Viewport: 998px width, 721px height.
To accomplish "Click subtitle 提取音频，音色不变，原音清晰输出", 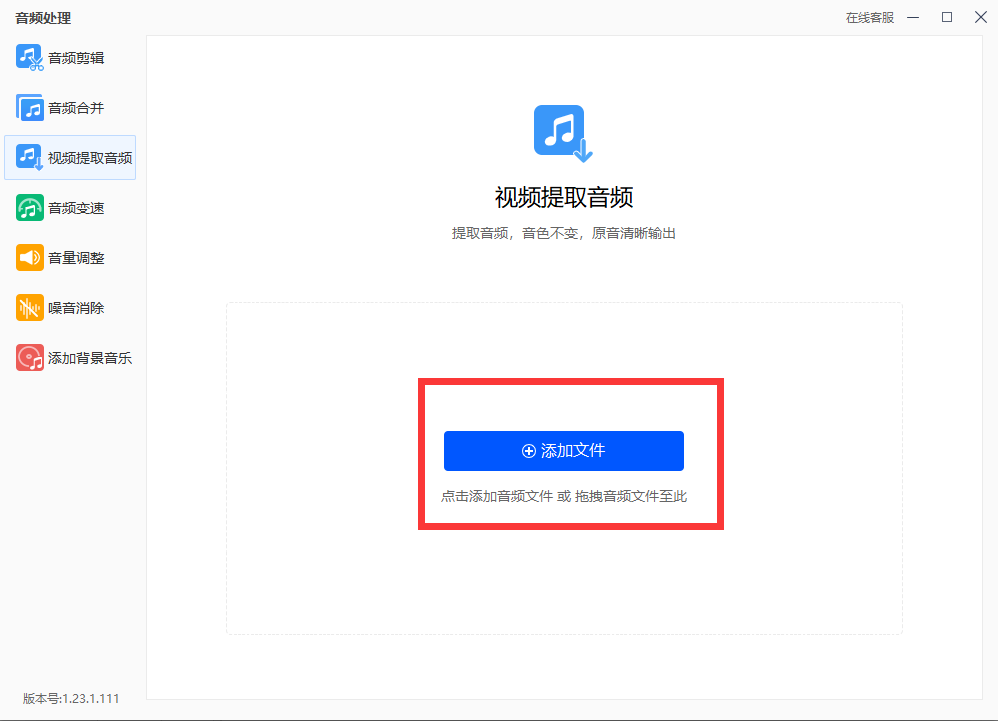I will point(564,234).
